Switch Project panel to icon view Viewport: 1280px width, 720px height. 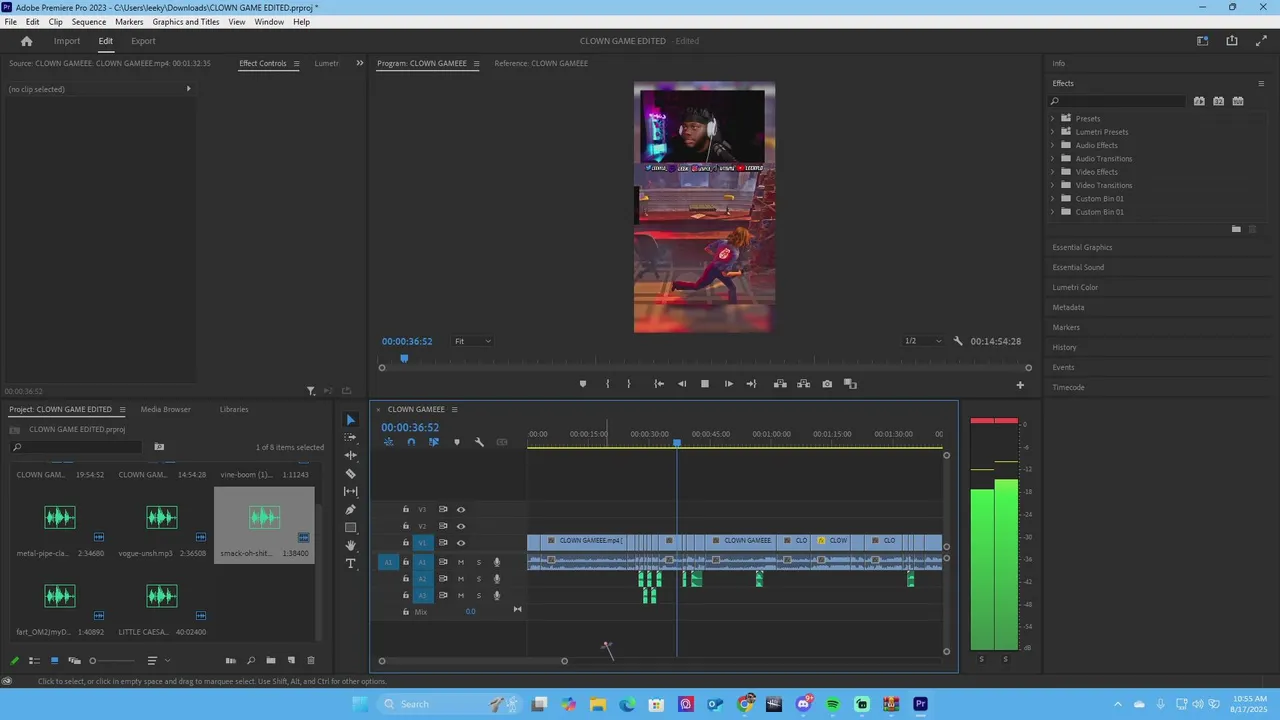54,661
